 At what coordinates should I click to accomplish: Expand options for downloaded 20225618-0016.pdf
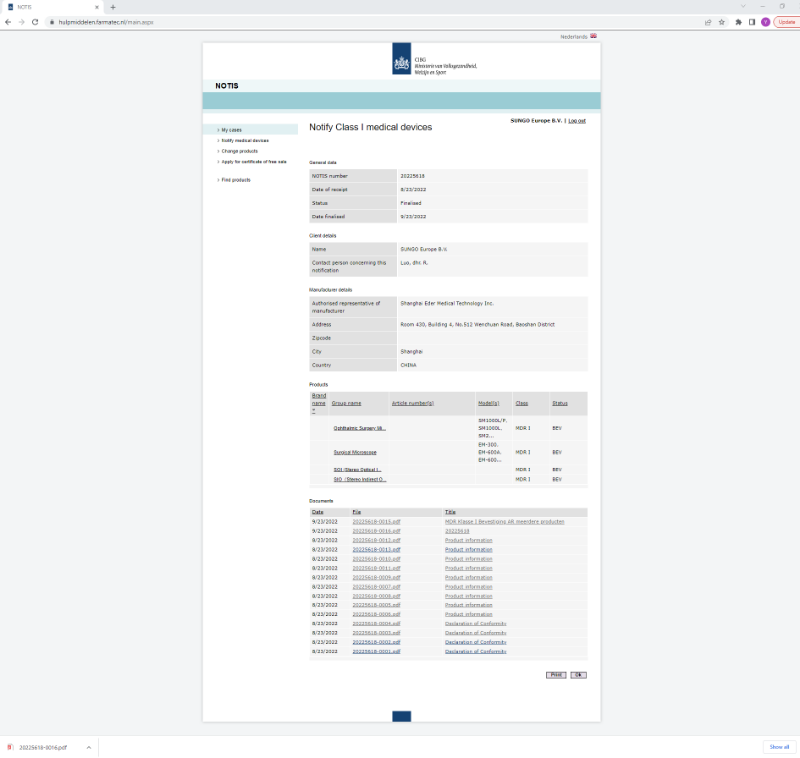87,747
